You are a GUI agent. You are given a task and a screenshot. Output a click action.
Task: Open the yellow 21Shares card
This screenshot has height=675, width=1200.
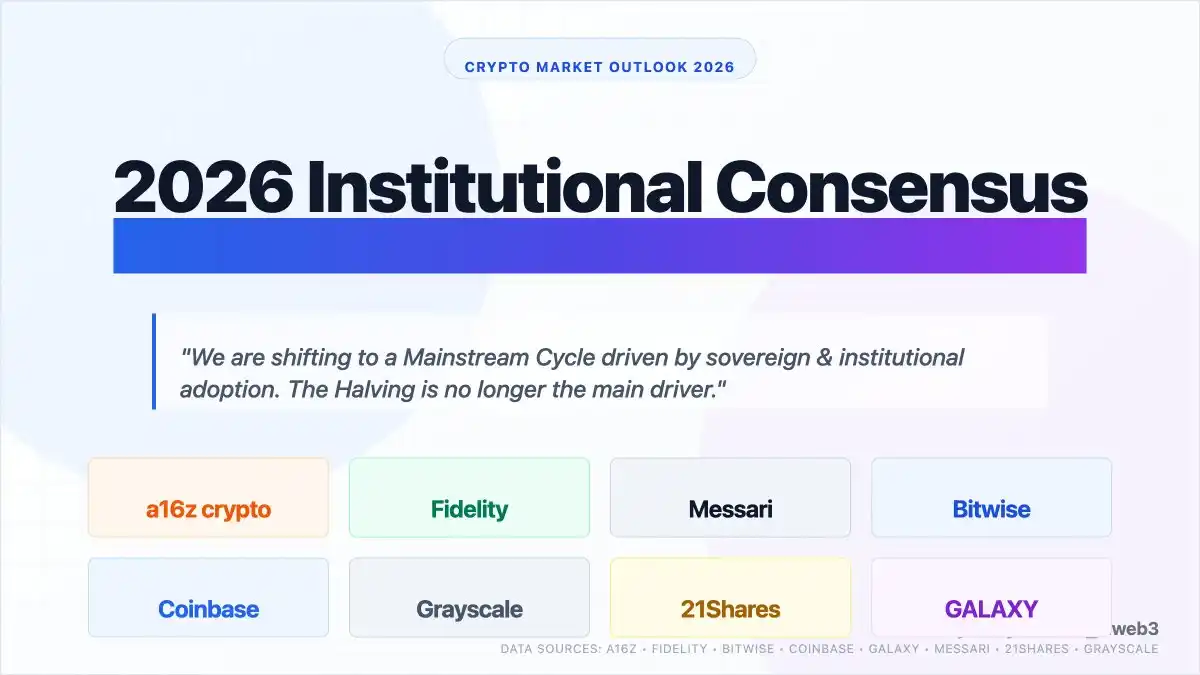click(x=730, y=597)
